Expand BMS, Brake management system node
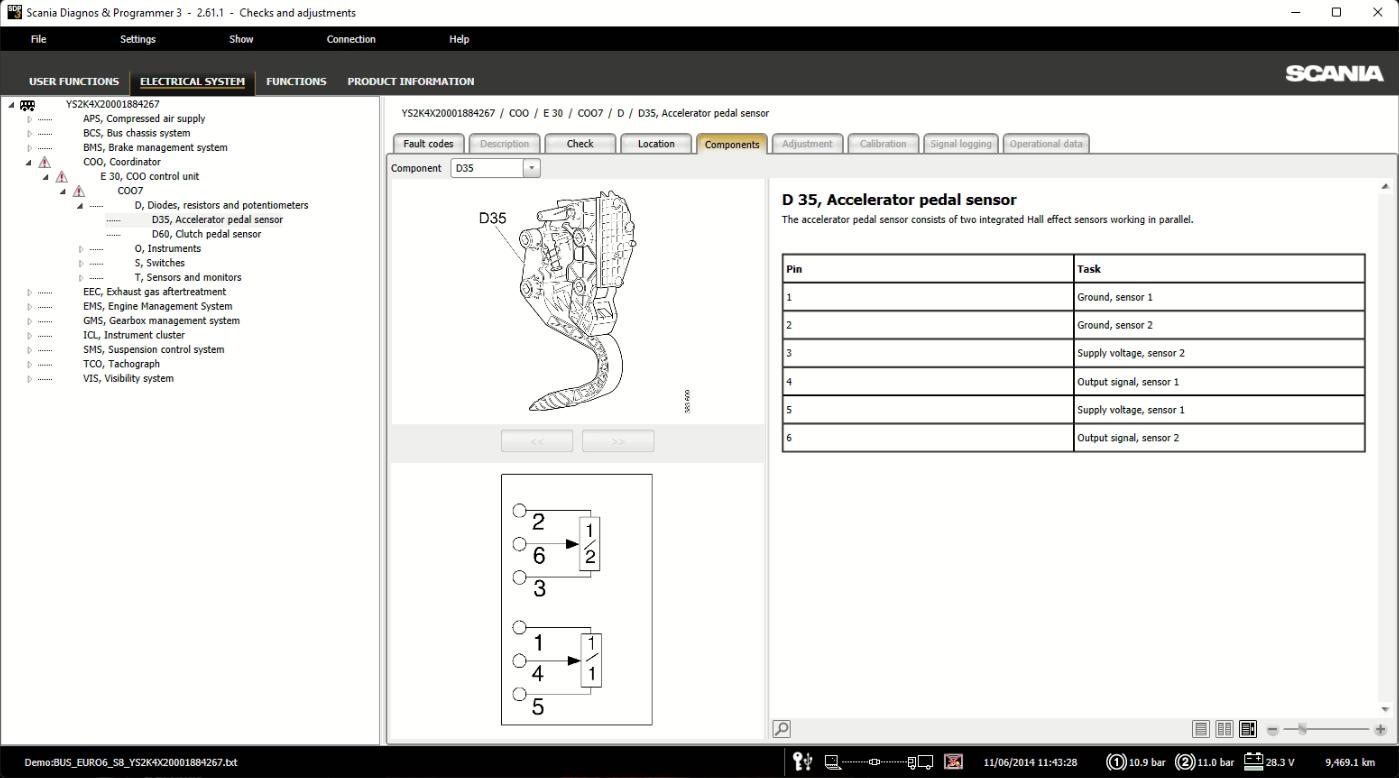 [x=29, y=148]
